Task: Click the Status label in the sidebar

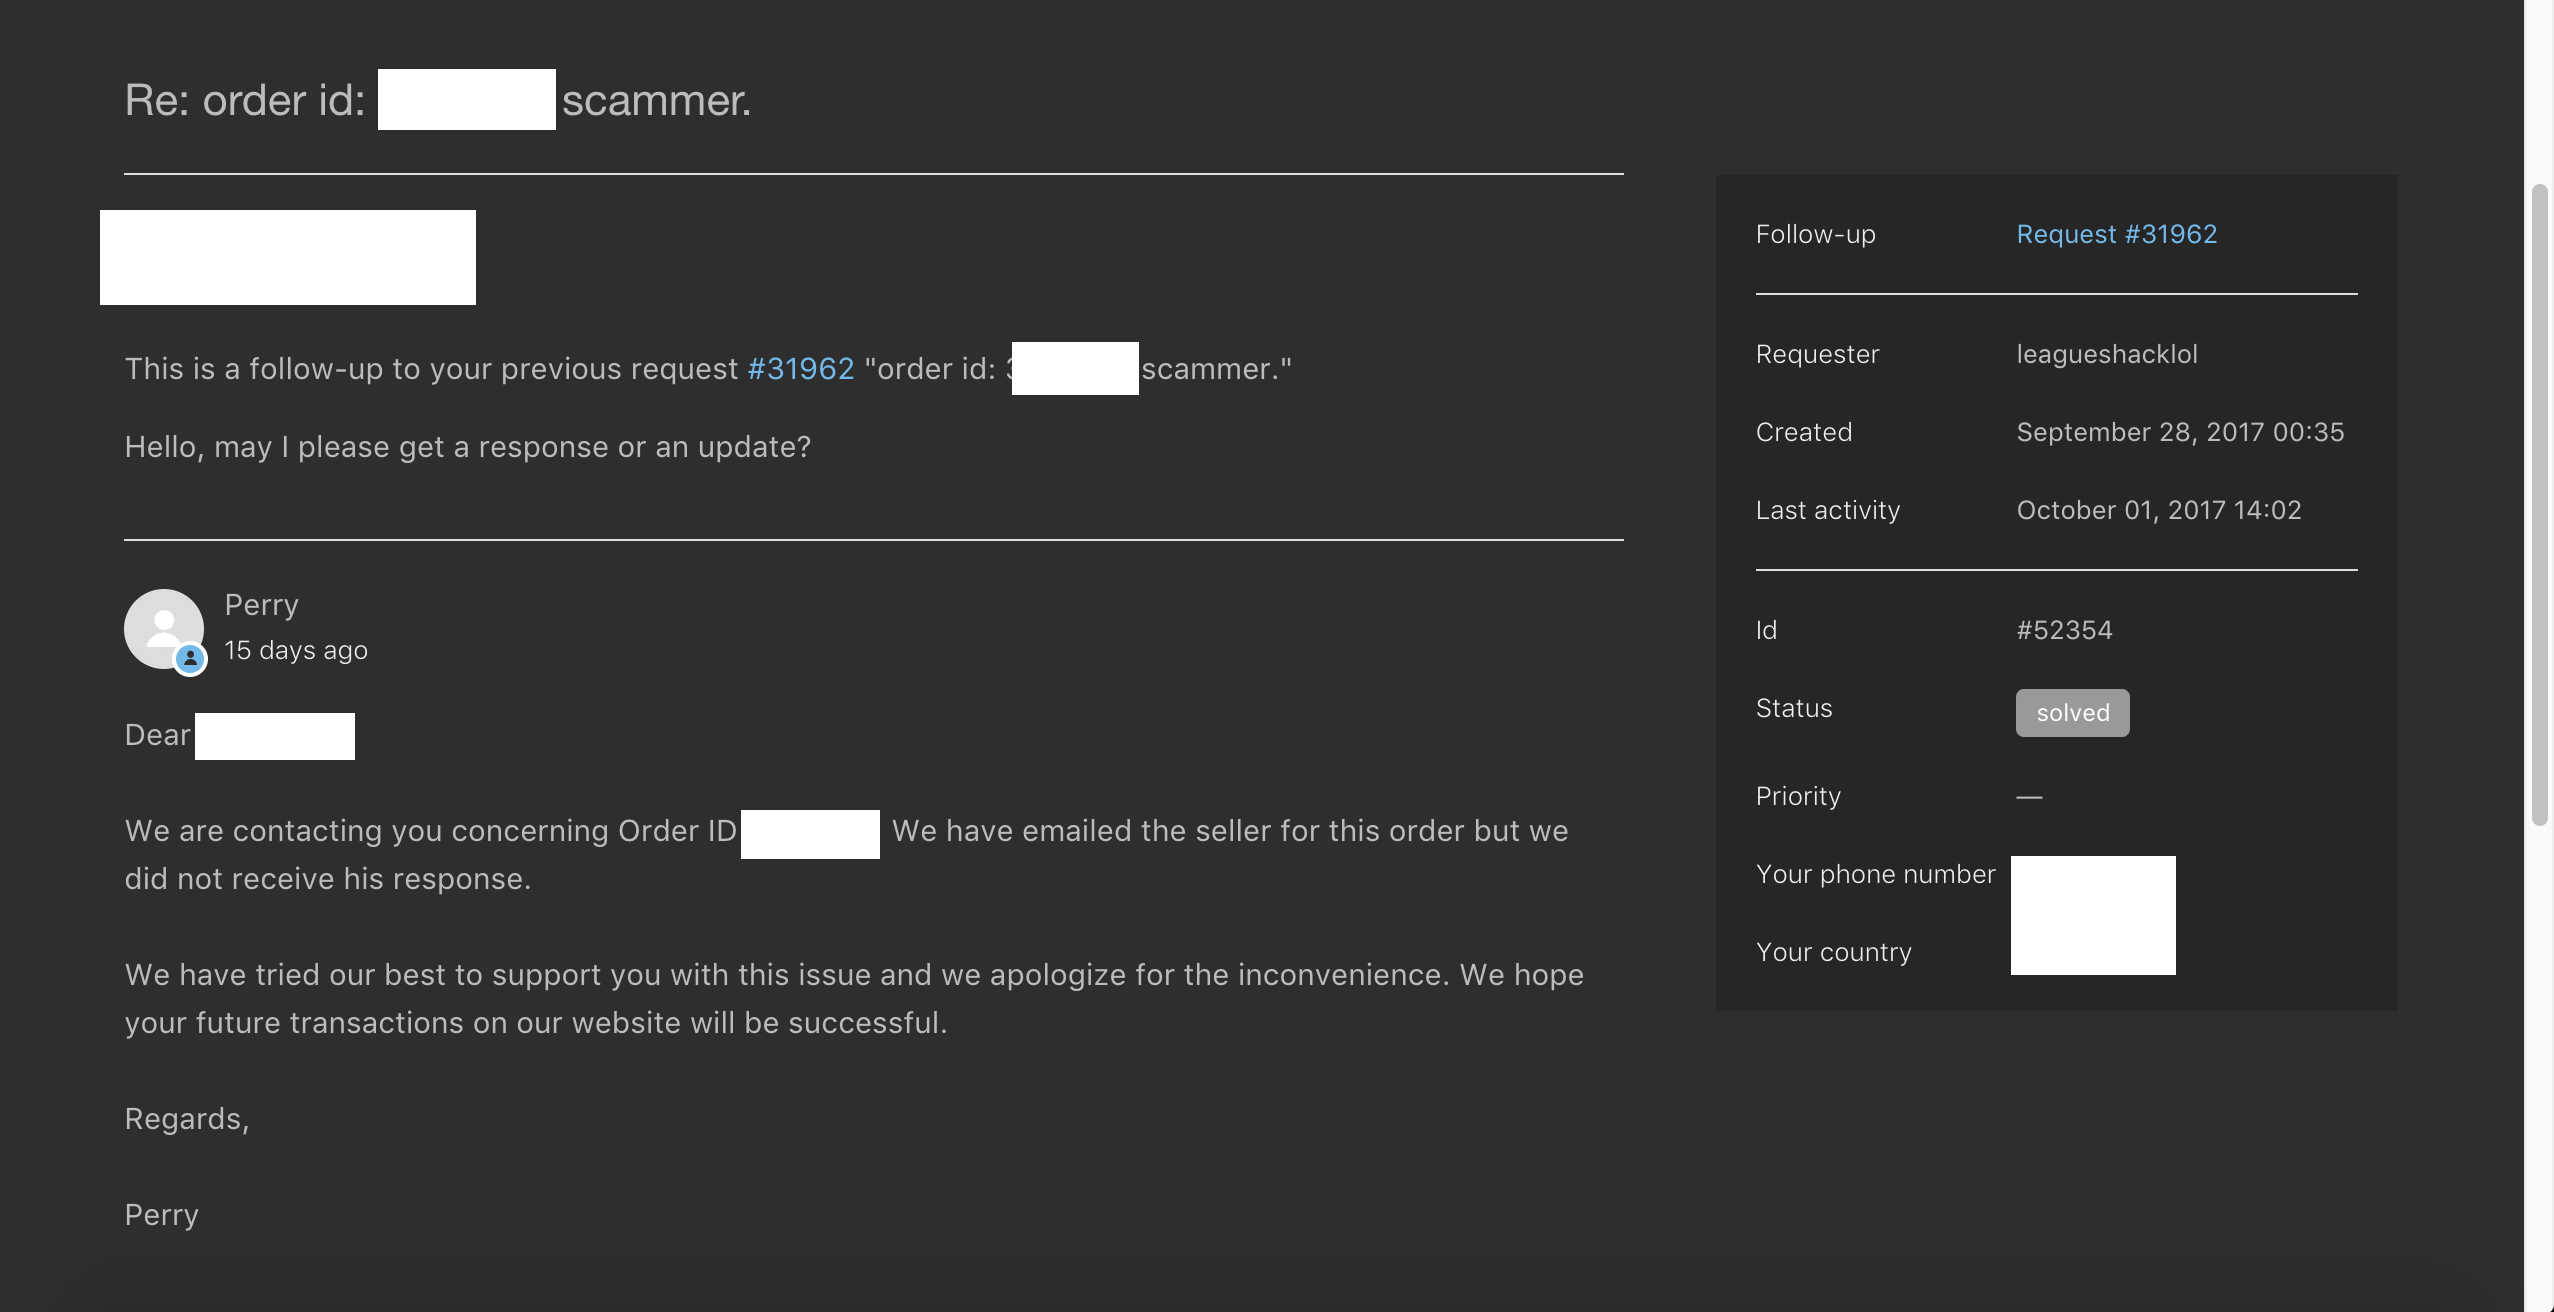Action: click(1794, 708)
